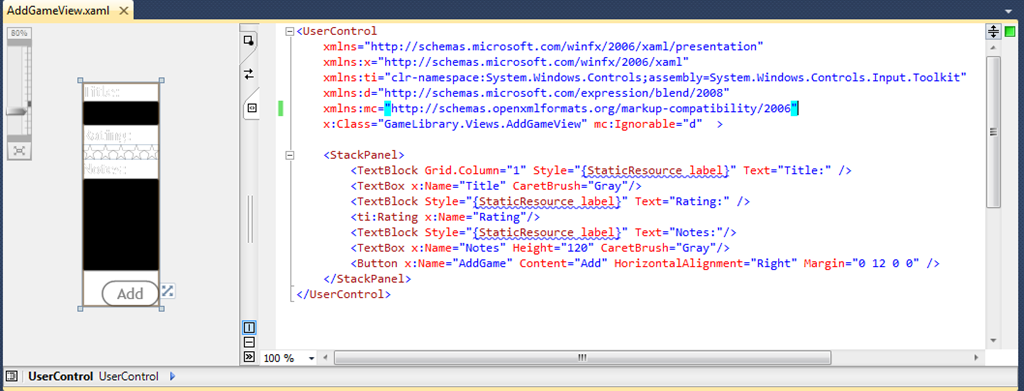
Task: Close the AddGameView.xaml tab
Action: click(122, 11)
